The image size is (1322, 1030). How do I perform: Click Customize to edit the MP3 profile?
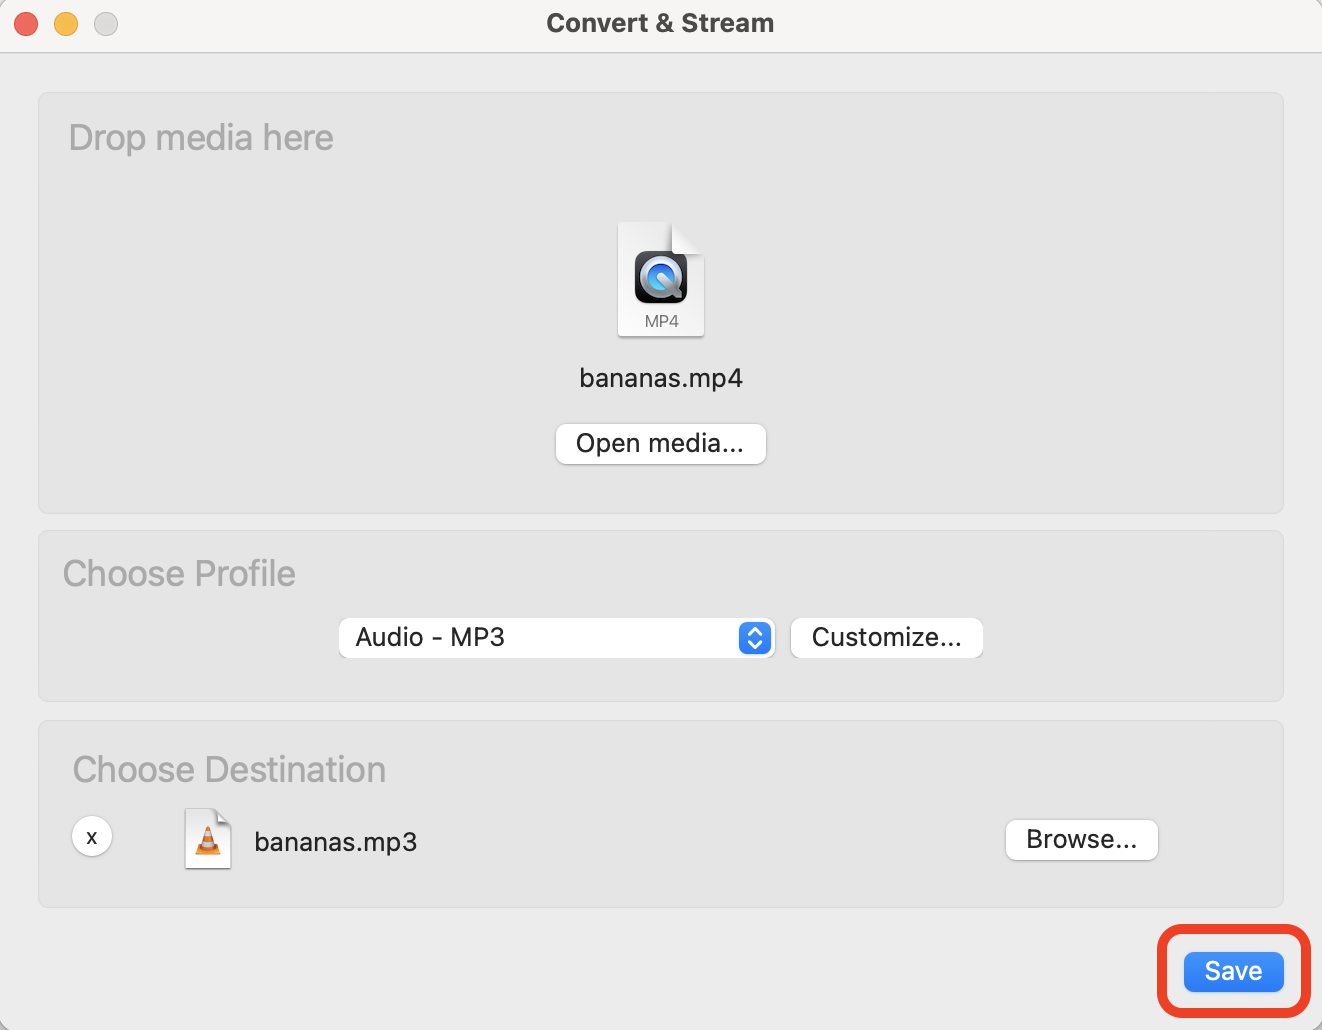886,637
